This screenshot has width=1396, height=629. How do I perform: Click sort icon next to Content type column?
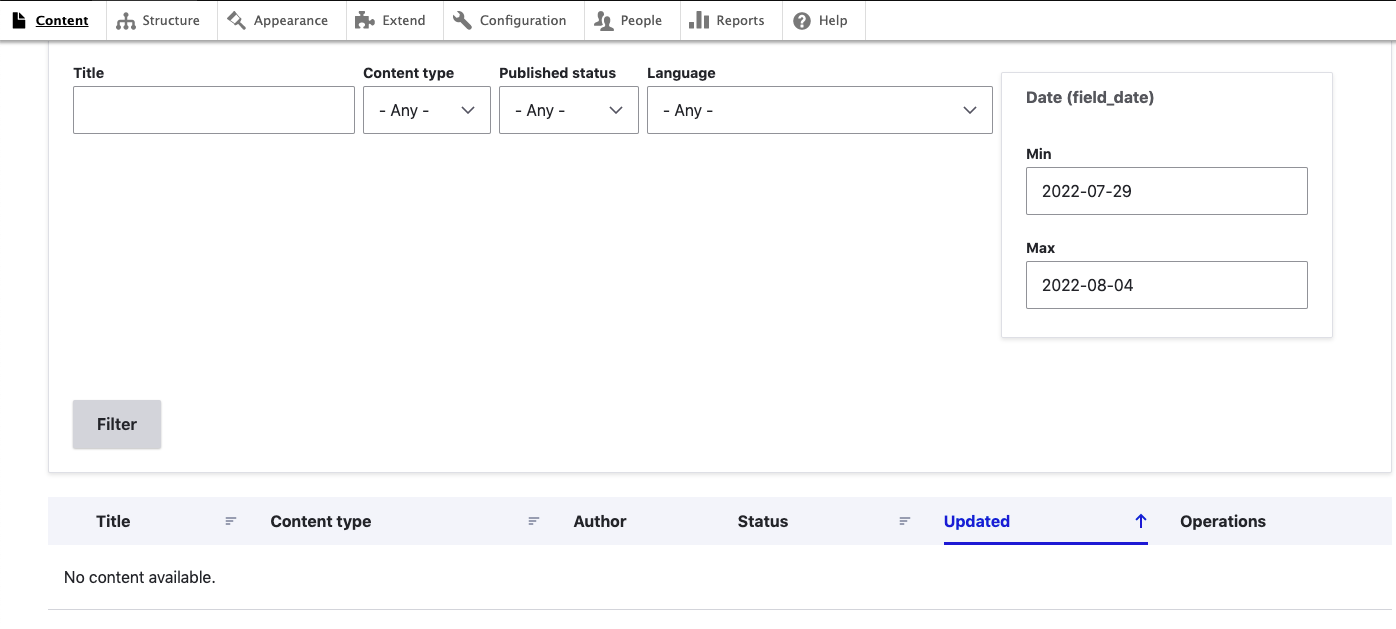coord(534,521)
